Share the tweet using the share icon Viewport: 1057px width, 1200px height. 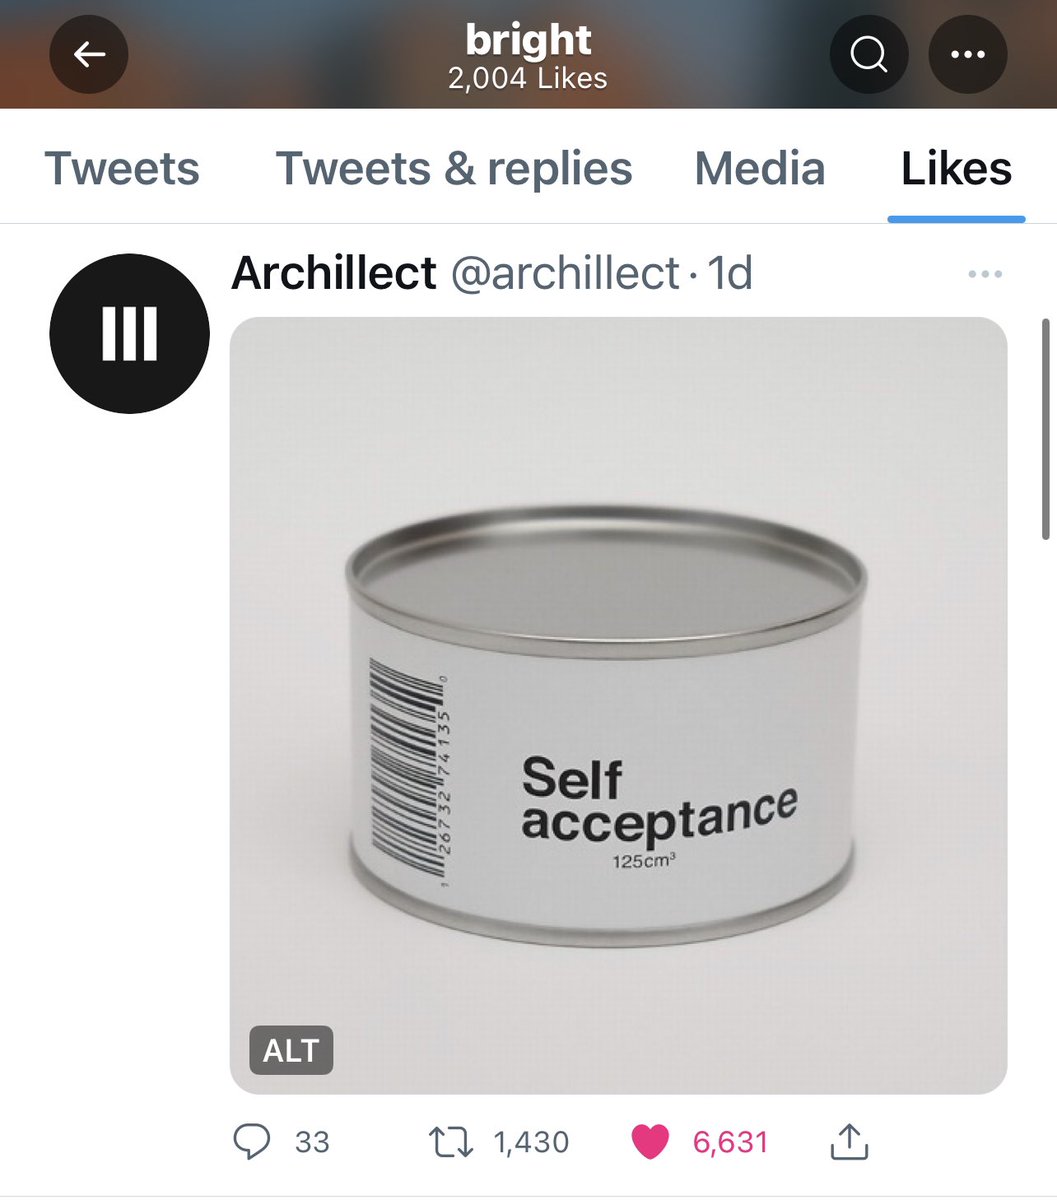pos(850,1141)
